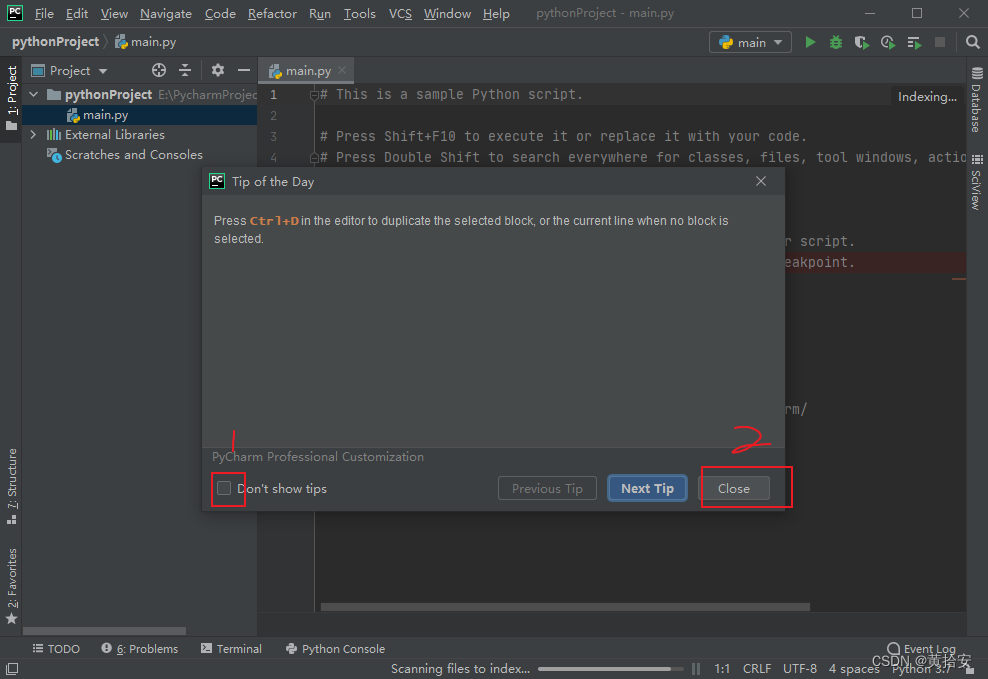Viewport: 988px width, 679px height.
Task: Click line number 3 in the gutter
Action: click(273, 137)
